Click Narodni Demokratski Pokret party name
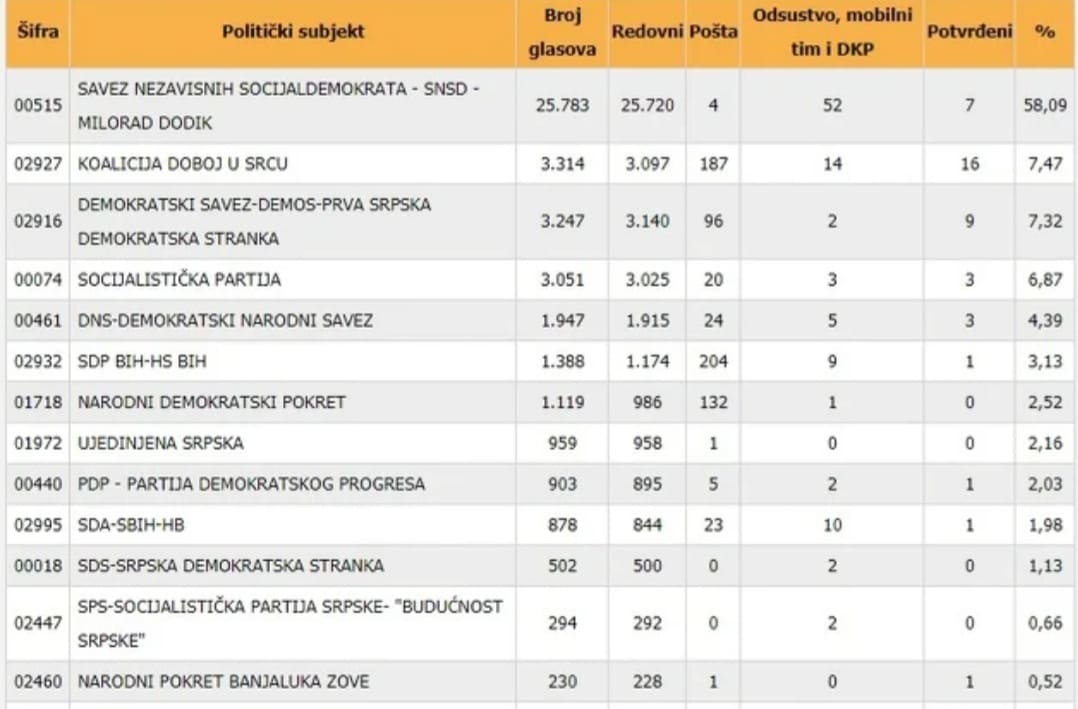The image size is (1078, 709). pos(212,402)
